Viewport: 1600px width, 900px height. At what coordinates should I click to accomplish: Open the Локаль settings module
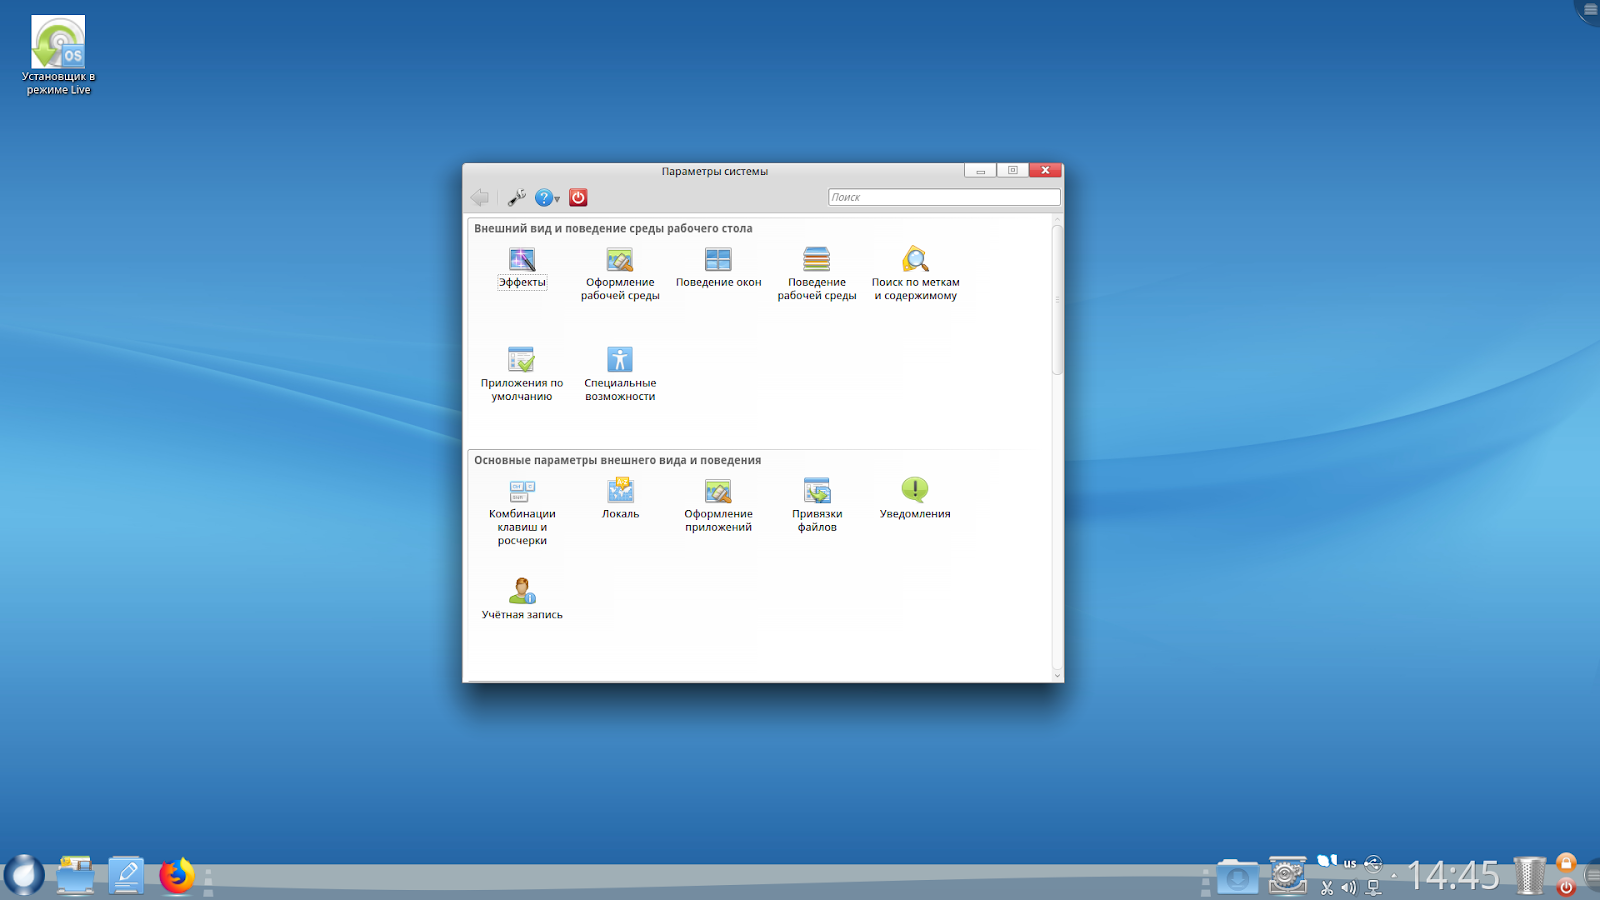tap(620, 499)
